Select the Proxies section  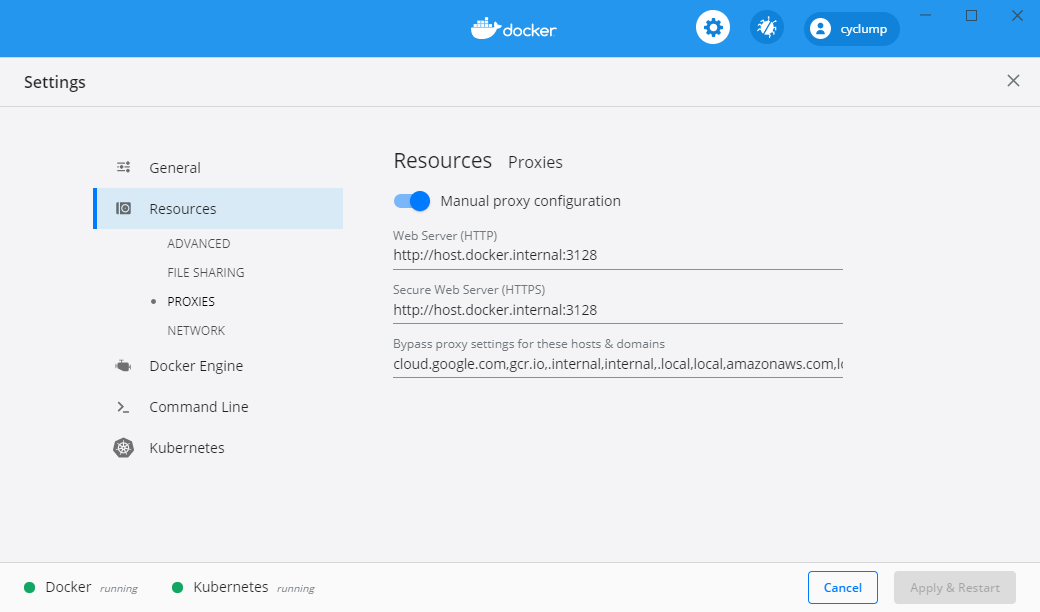coord(191,301)
